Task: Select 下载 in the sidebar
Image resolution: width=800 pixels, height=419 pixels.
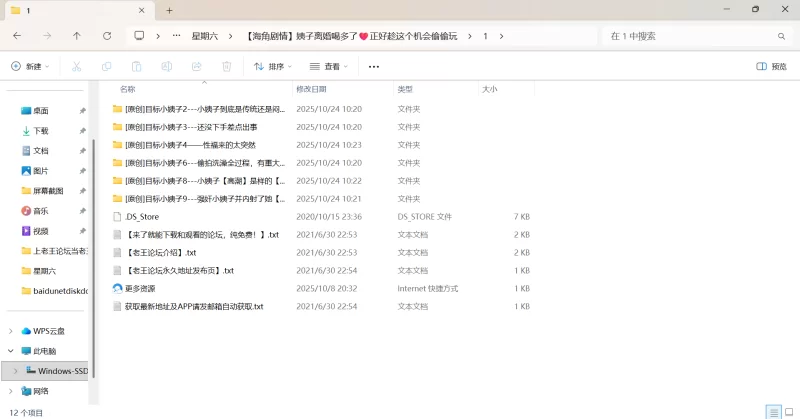Action: (41, 131)
